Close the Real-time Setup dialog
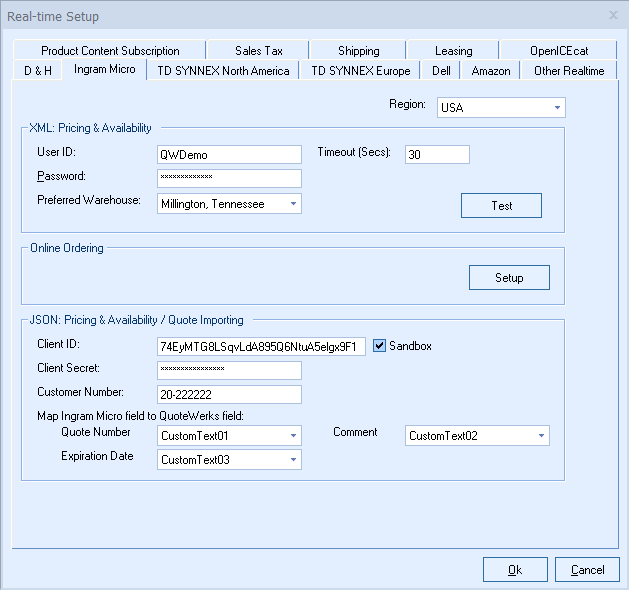Image resolution: width=629 pixels, height=590 pixels. pos(613,15)
